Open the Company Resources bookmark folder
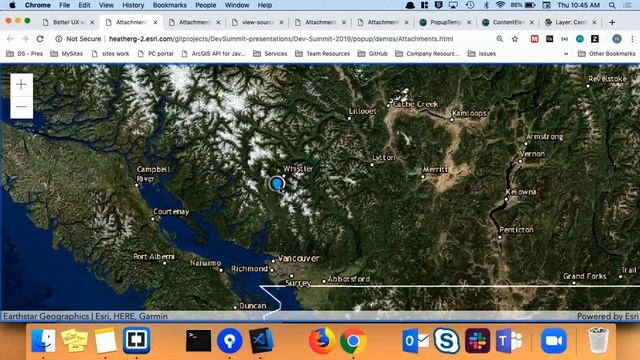 [427, 53]
